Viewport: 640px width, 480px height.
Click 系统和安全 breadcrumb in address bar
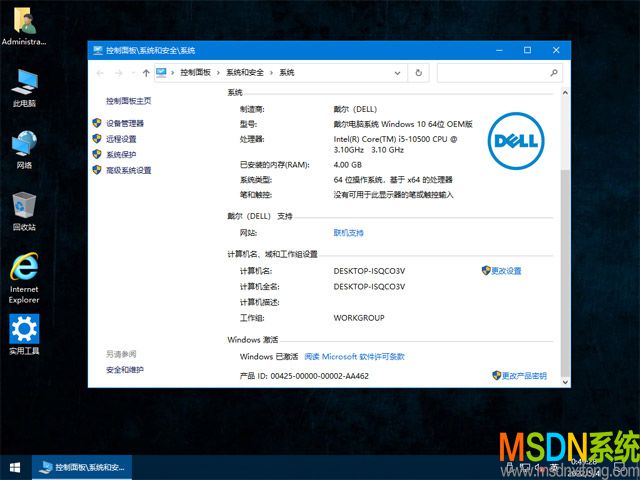click(245, 73)
